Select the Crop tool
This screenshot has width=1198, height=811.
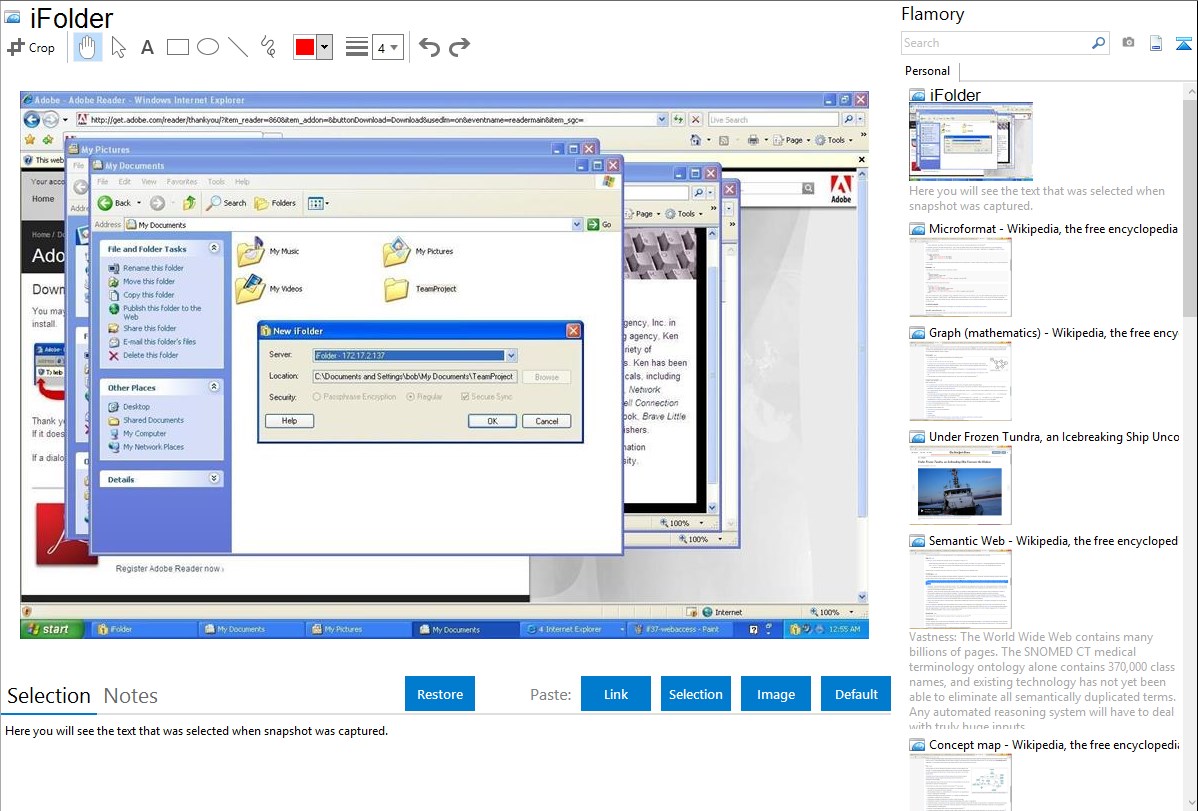(31, 47)
